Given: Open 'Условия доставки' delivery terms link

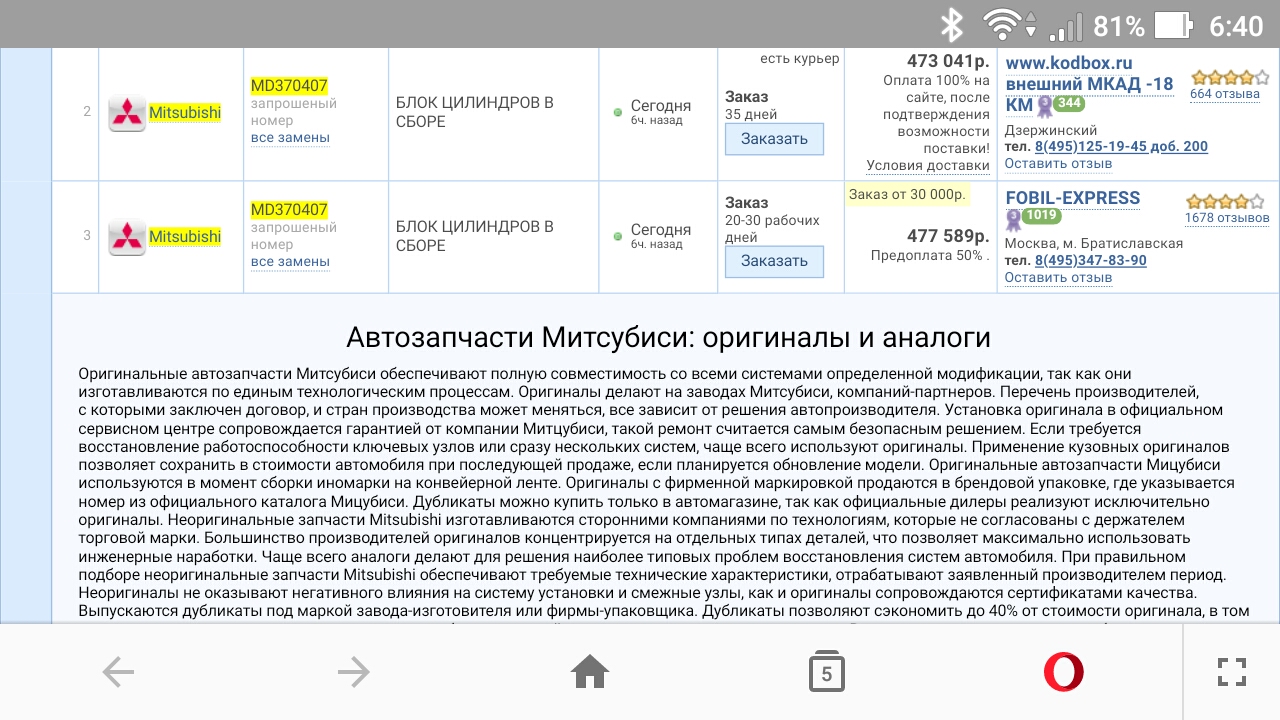Looking at the screenshot, I should pyautogui.click(x=928, y=166).
